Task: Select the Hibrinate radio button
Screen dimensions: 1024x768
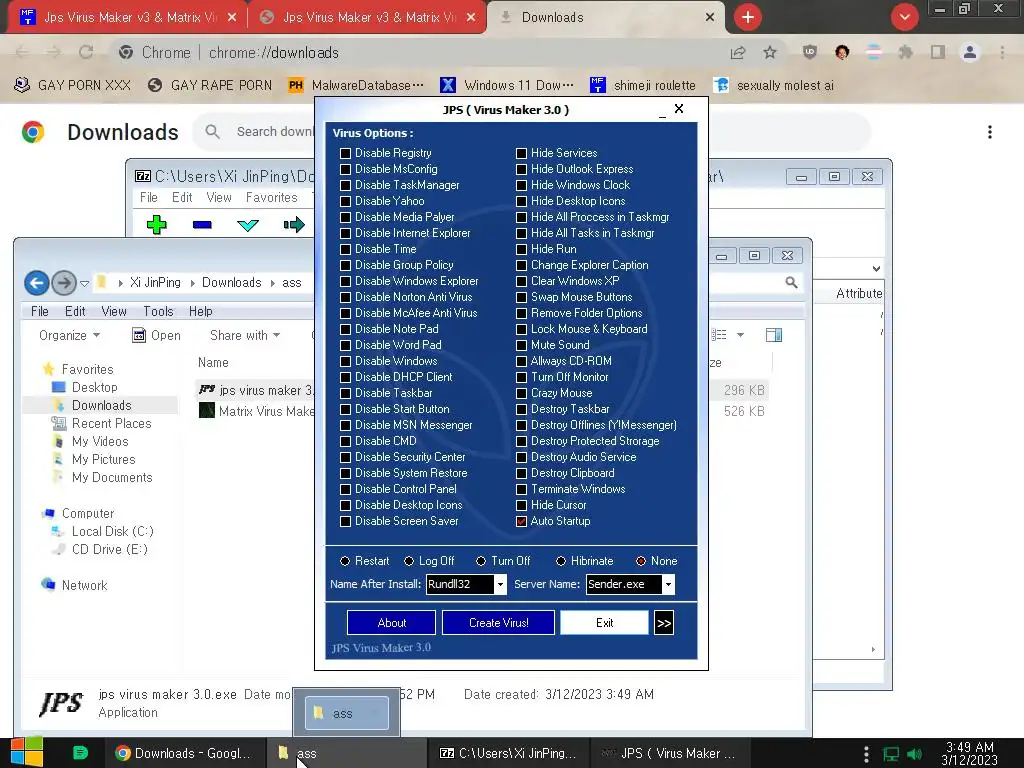Action: point(561,561)
